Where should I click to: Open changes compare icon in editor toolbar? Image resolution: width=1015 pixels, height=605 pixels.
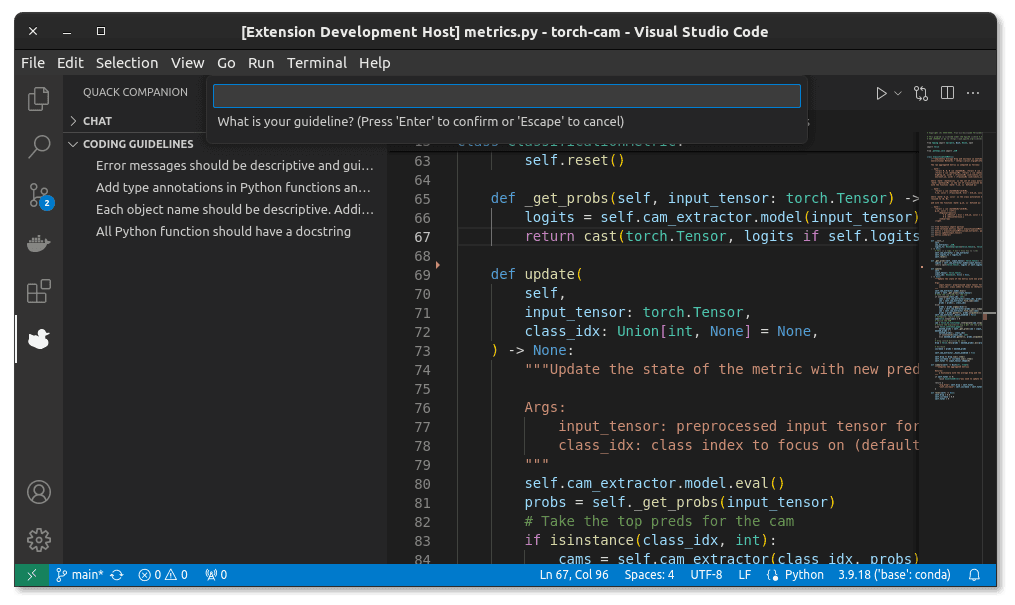pos(921,94)
